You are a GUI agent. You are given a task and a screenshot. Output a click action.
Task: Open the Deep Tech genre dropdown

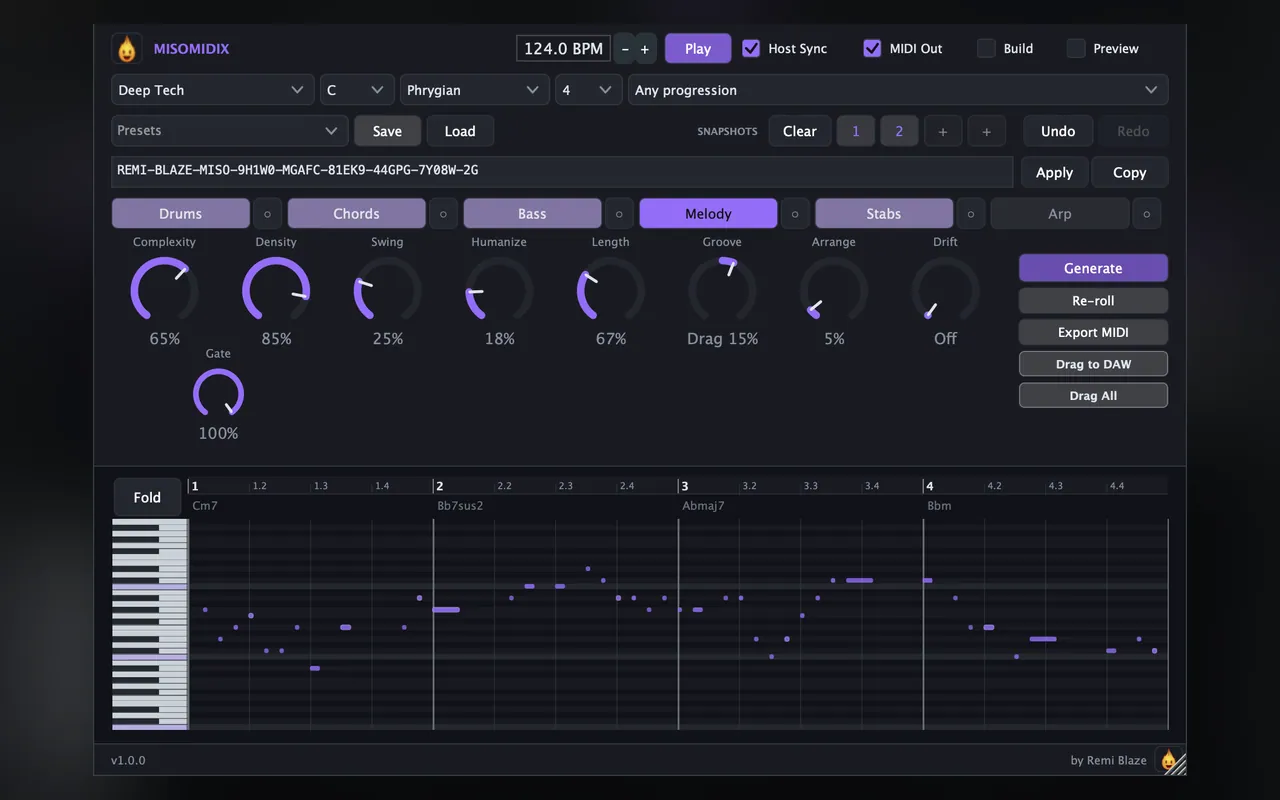click(x=212, y=90)
